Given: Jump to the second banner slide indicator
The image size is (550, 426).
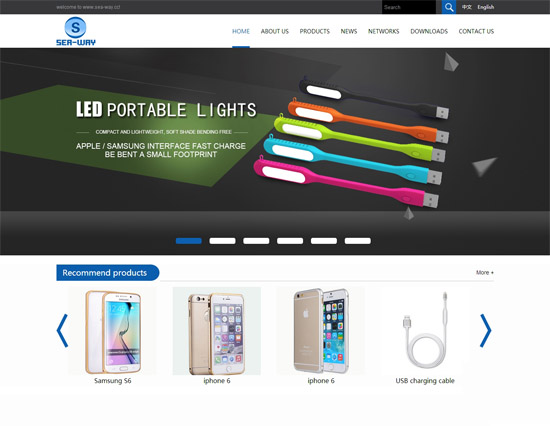Looking at the screenshot, I should click(222, 241).
